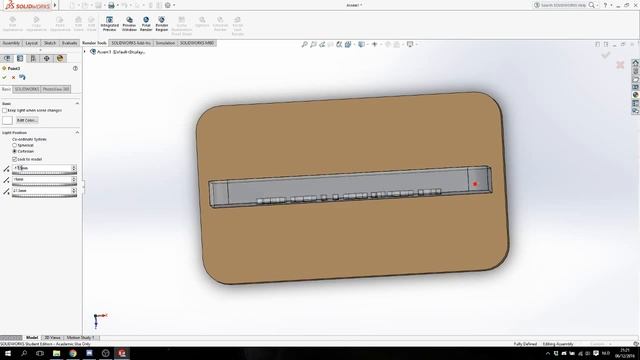The width and height of the screenshot is (640, 360).
Task: Toggle Keep light when scene changes checkbox
Action: (4, 111)
